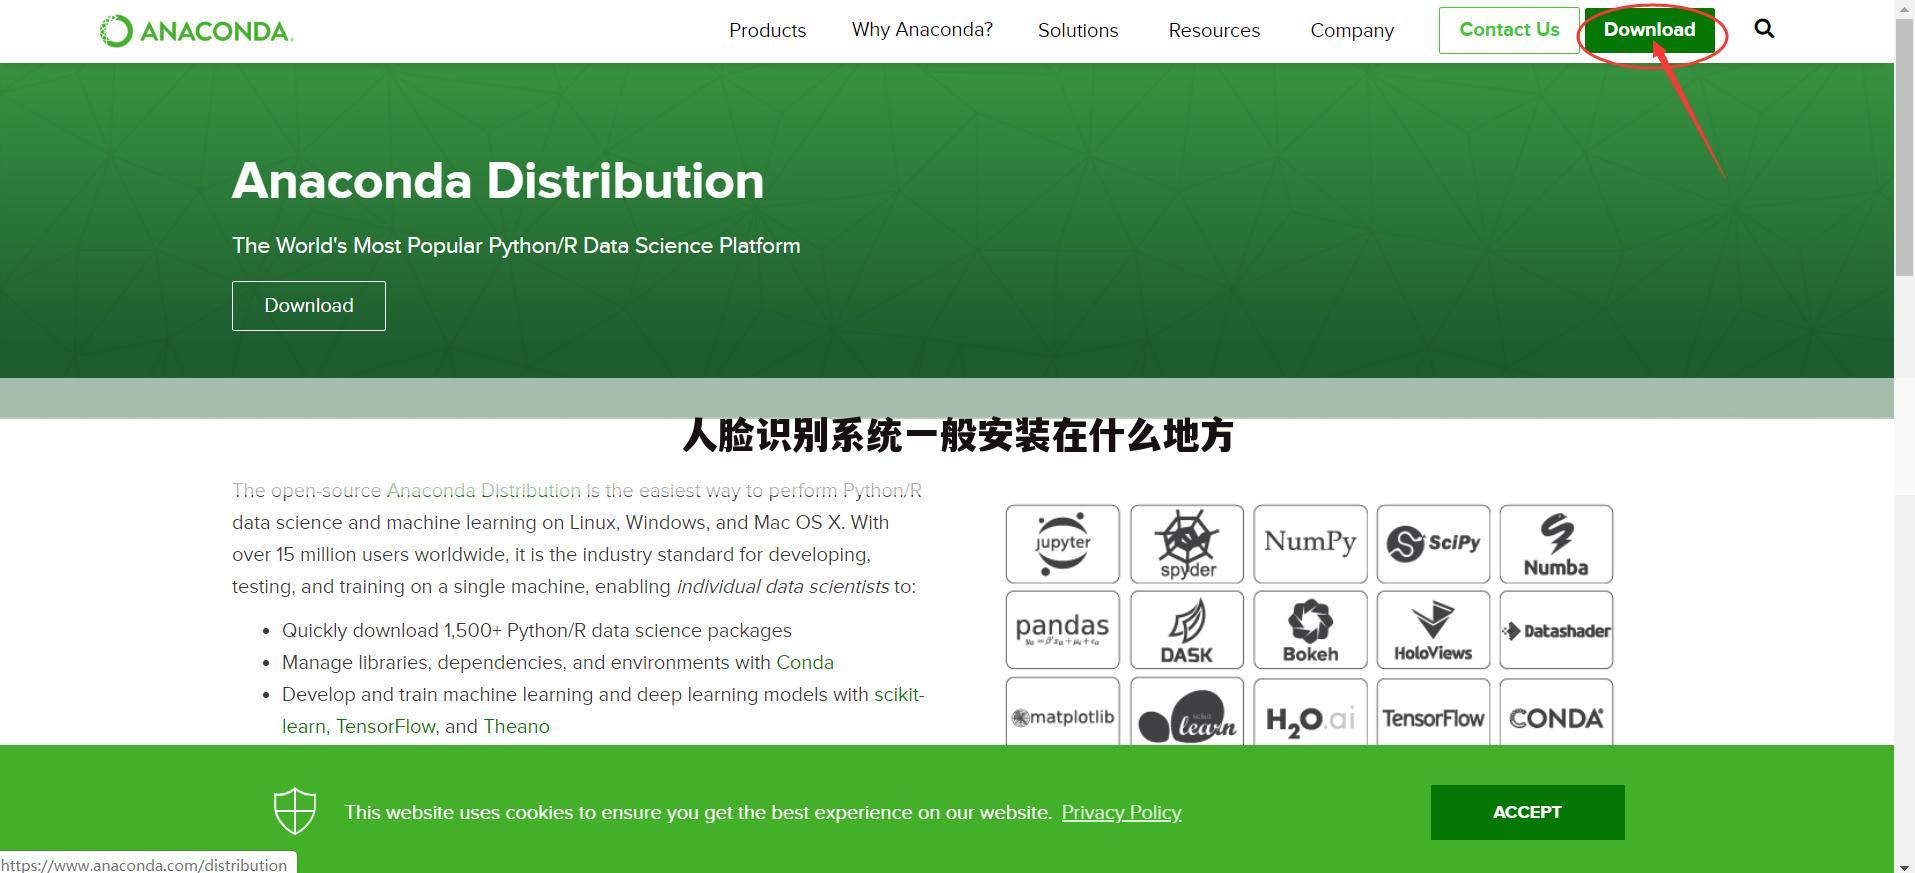Click the Bokeh logo tile
The height and width of the screenshot is (873, 1915).
tap(1310, 630)
